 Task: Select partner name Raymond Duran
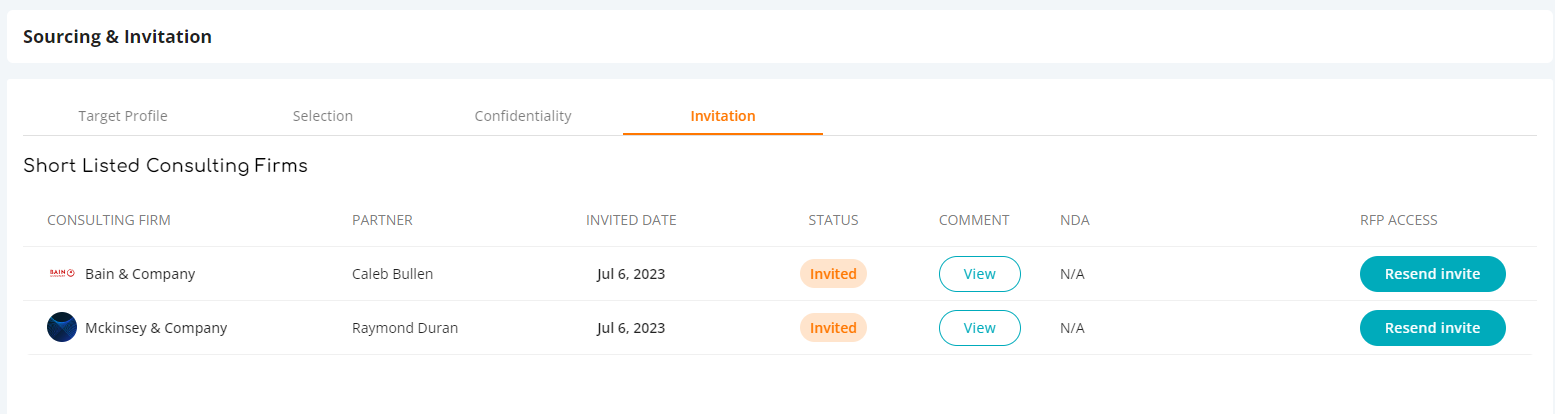click(x=405, y=328)
